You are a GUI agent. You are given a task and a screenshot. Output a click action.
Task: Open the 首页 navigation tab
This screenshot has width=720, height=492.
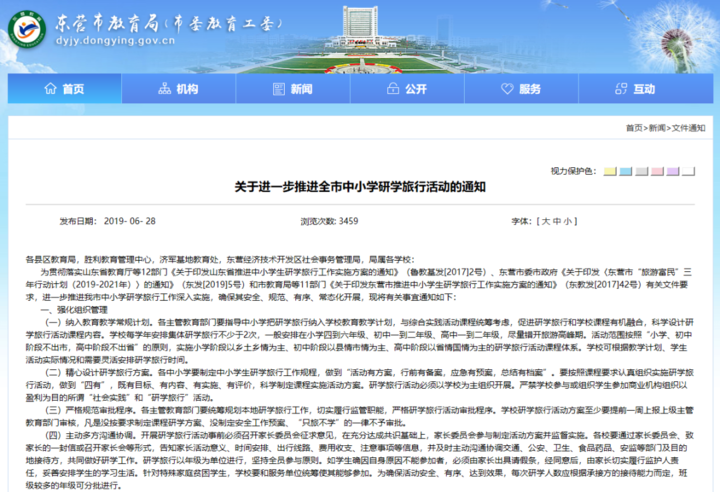point(65,88)
